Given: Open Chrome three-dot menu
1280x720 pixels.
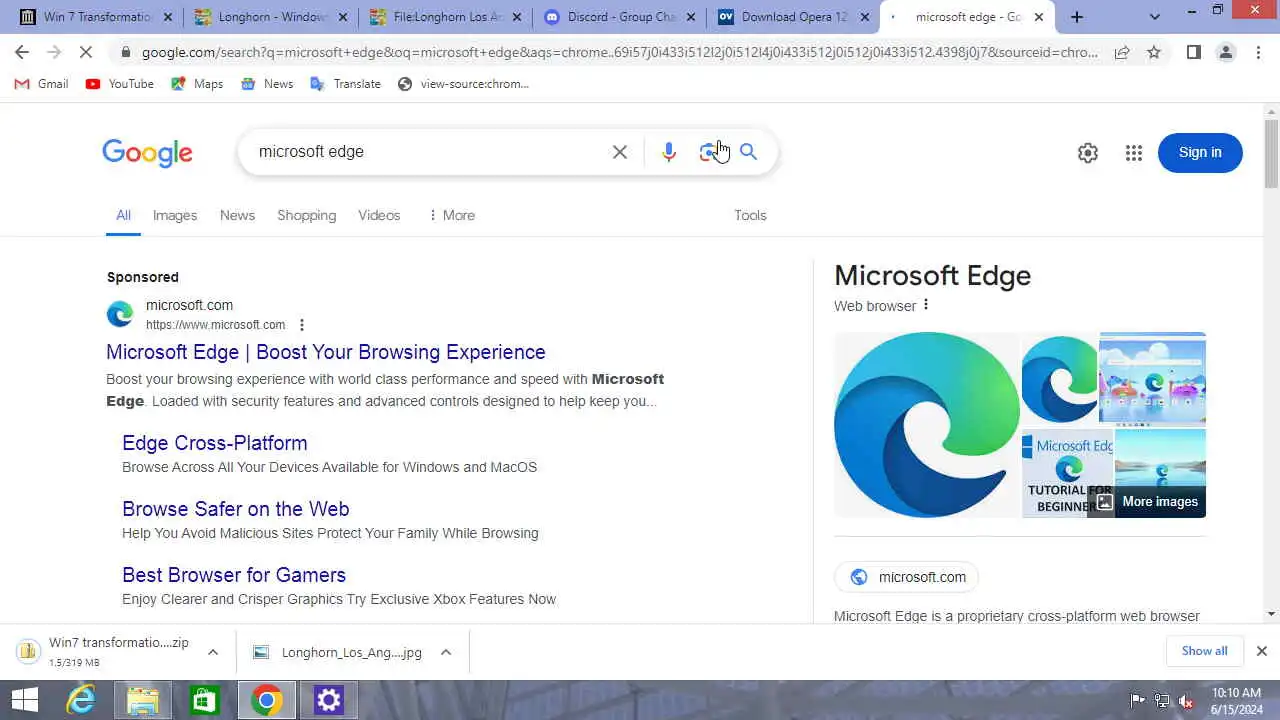Looking at the screenshot, I should click(x=1259, y=53).
